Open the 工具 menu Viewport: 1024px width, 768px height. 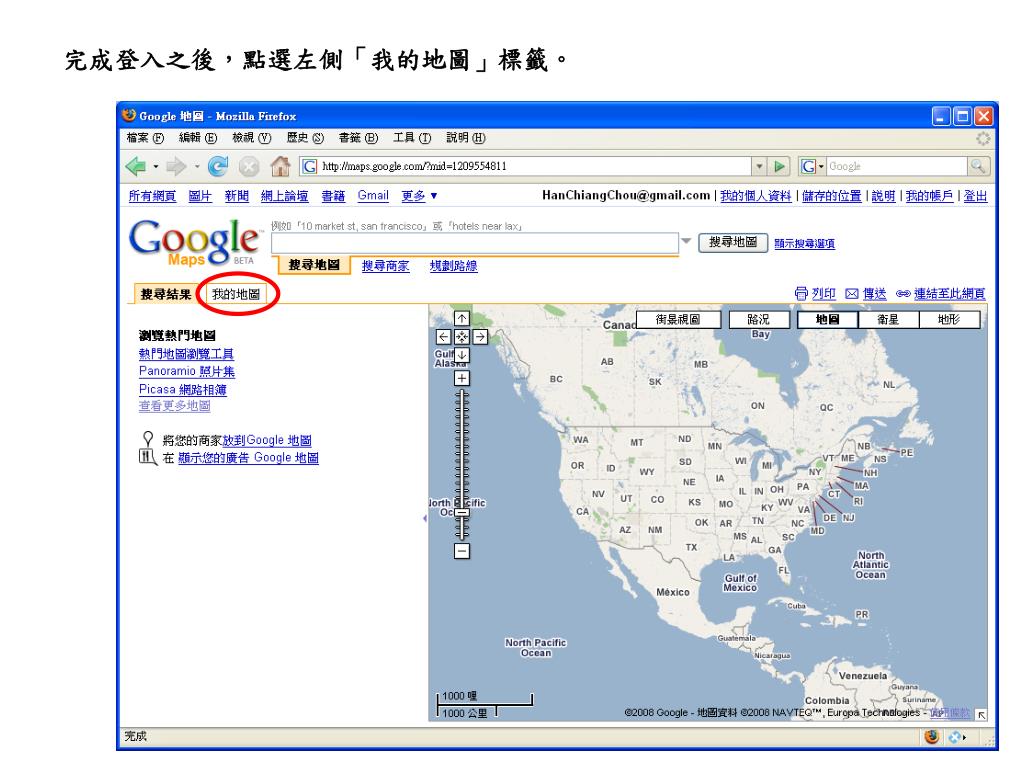(x=411, y=138)
